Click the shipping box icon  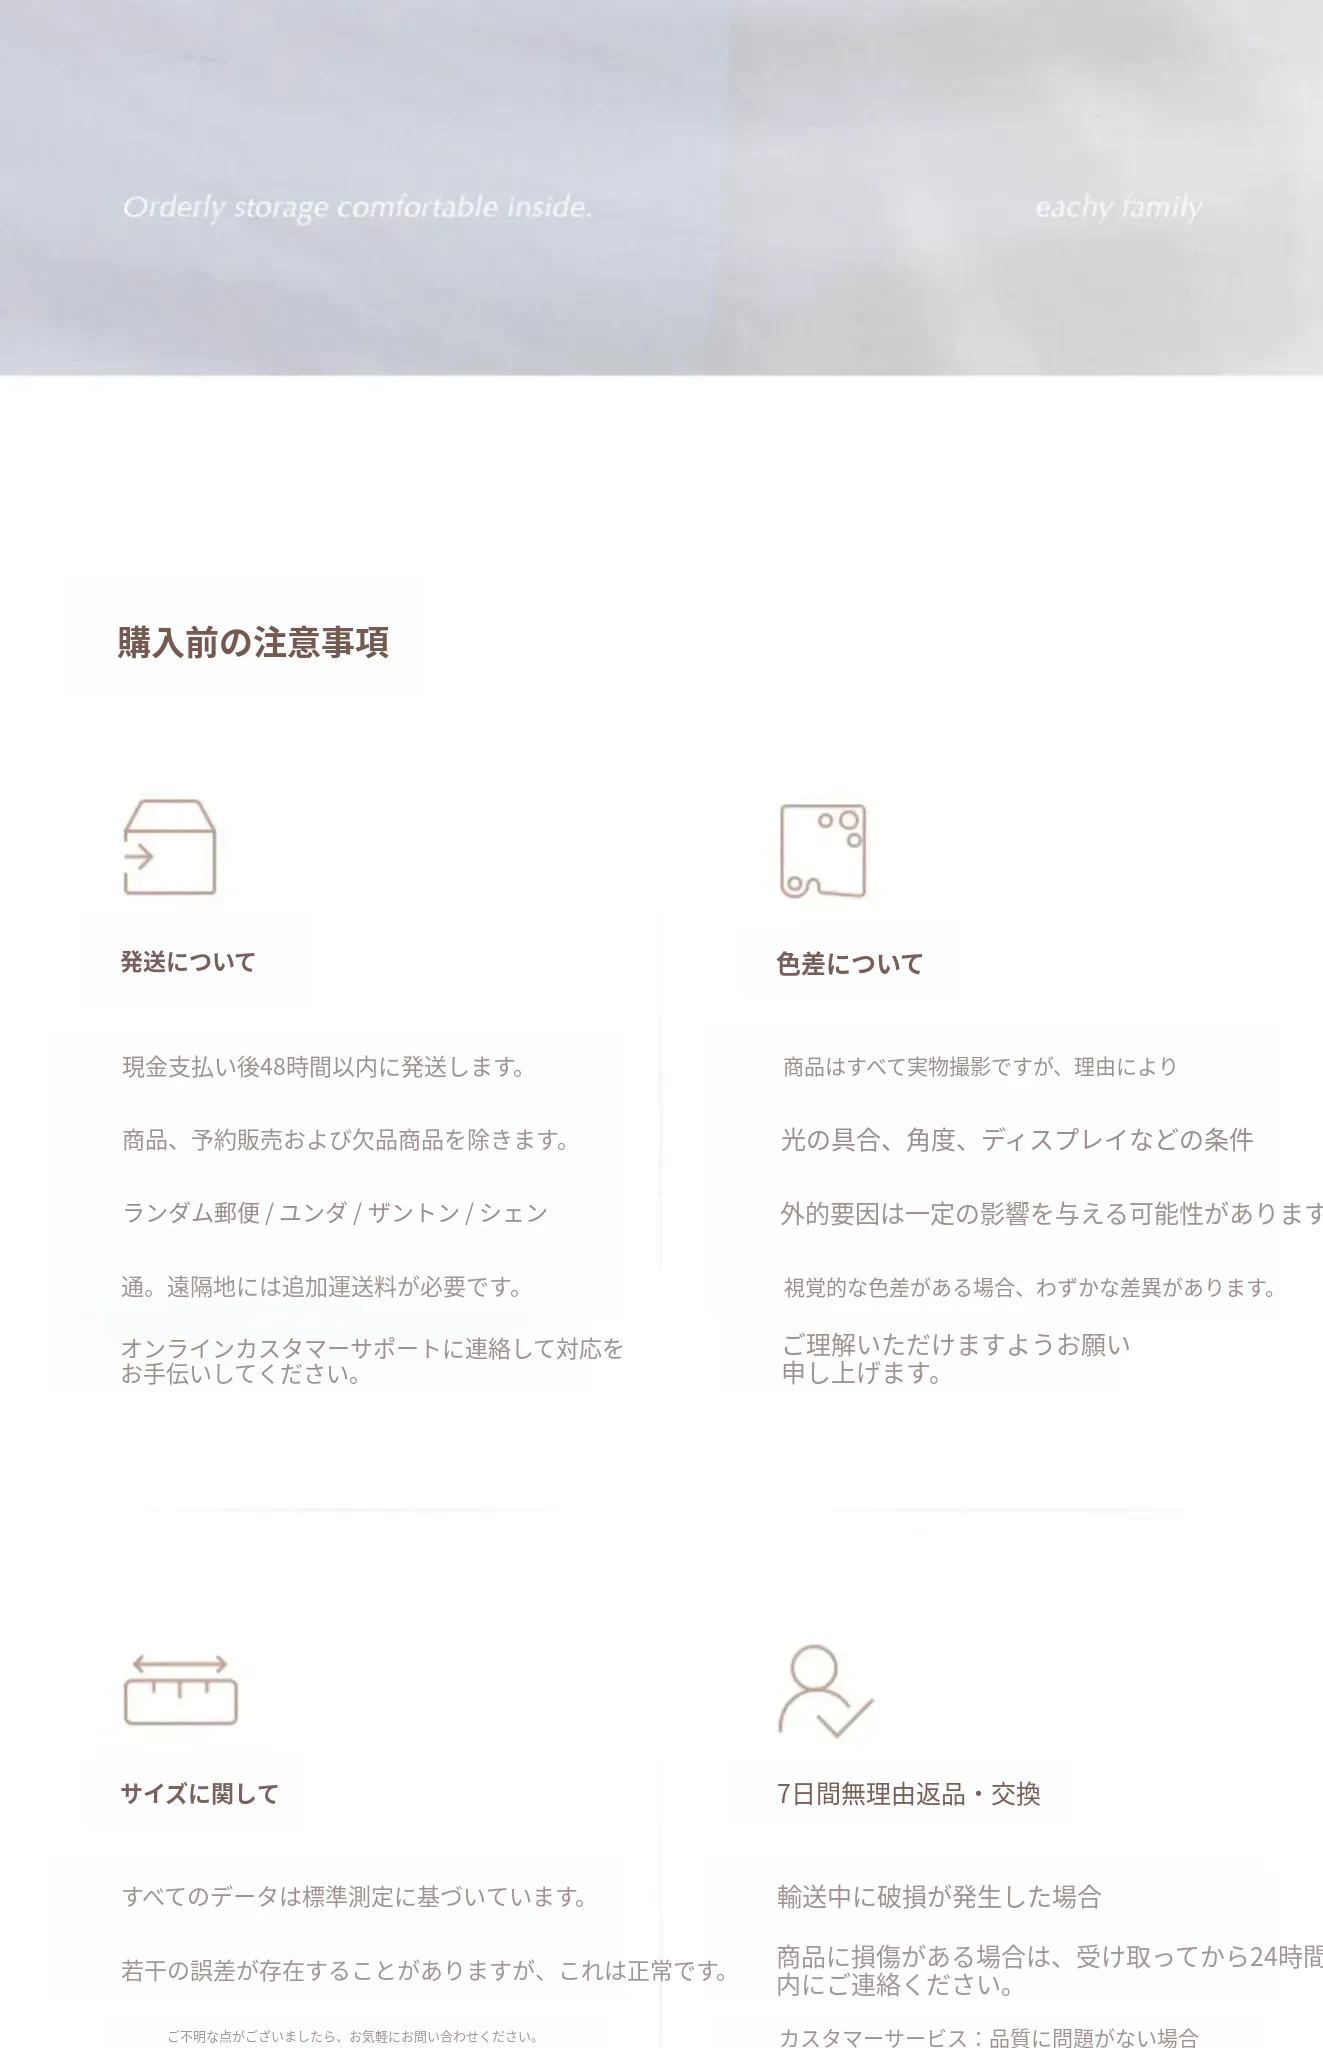coord(169,847)
